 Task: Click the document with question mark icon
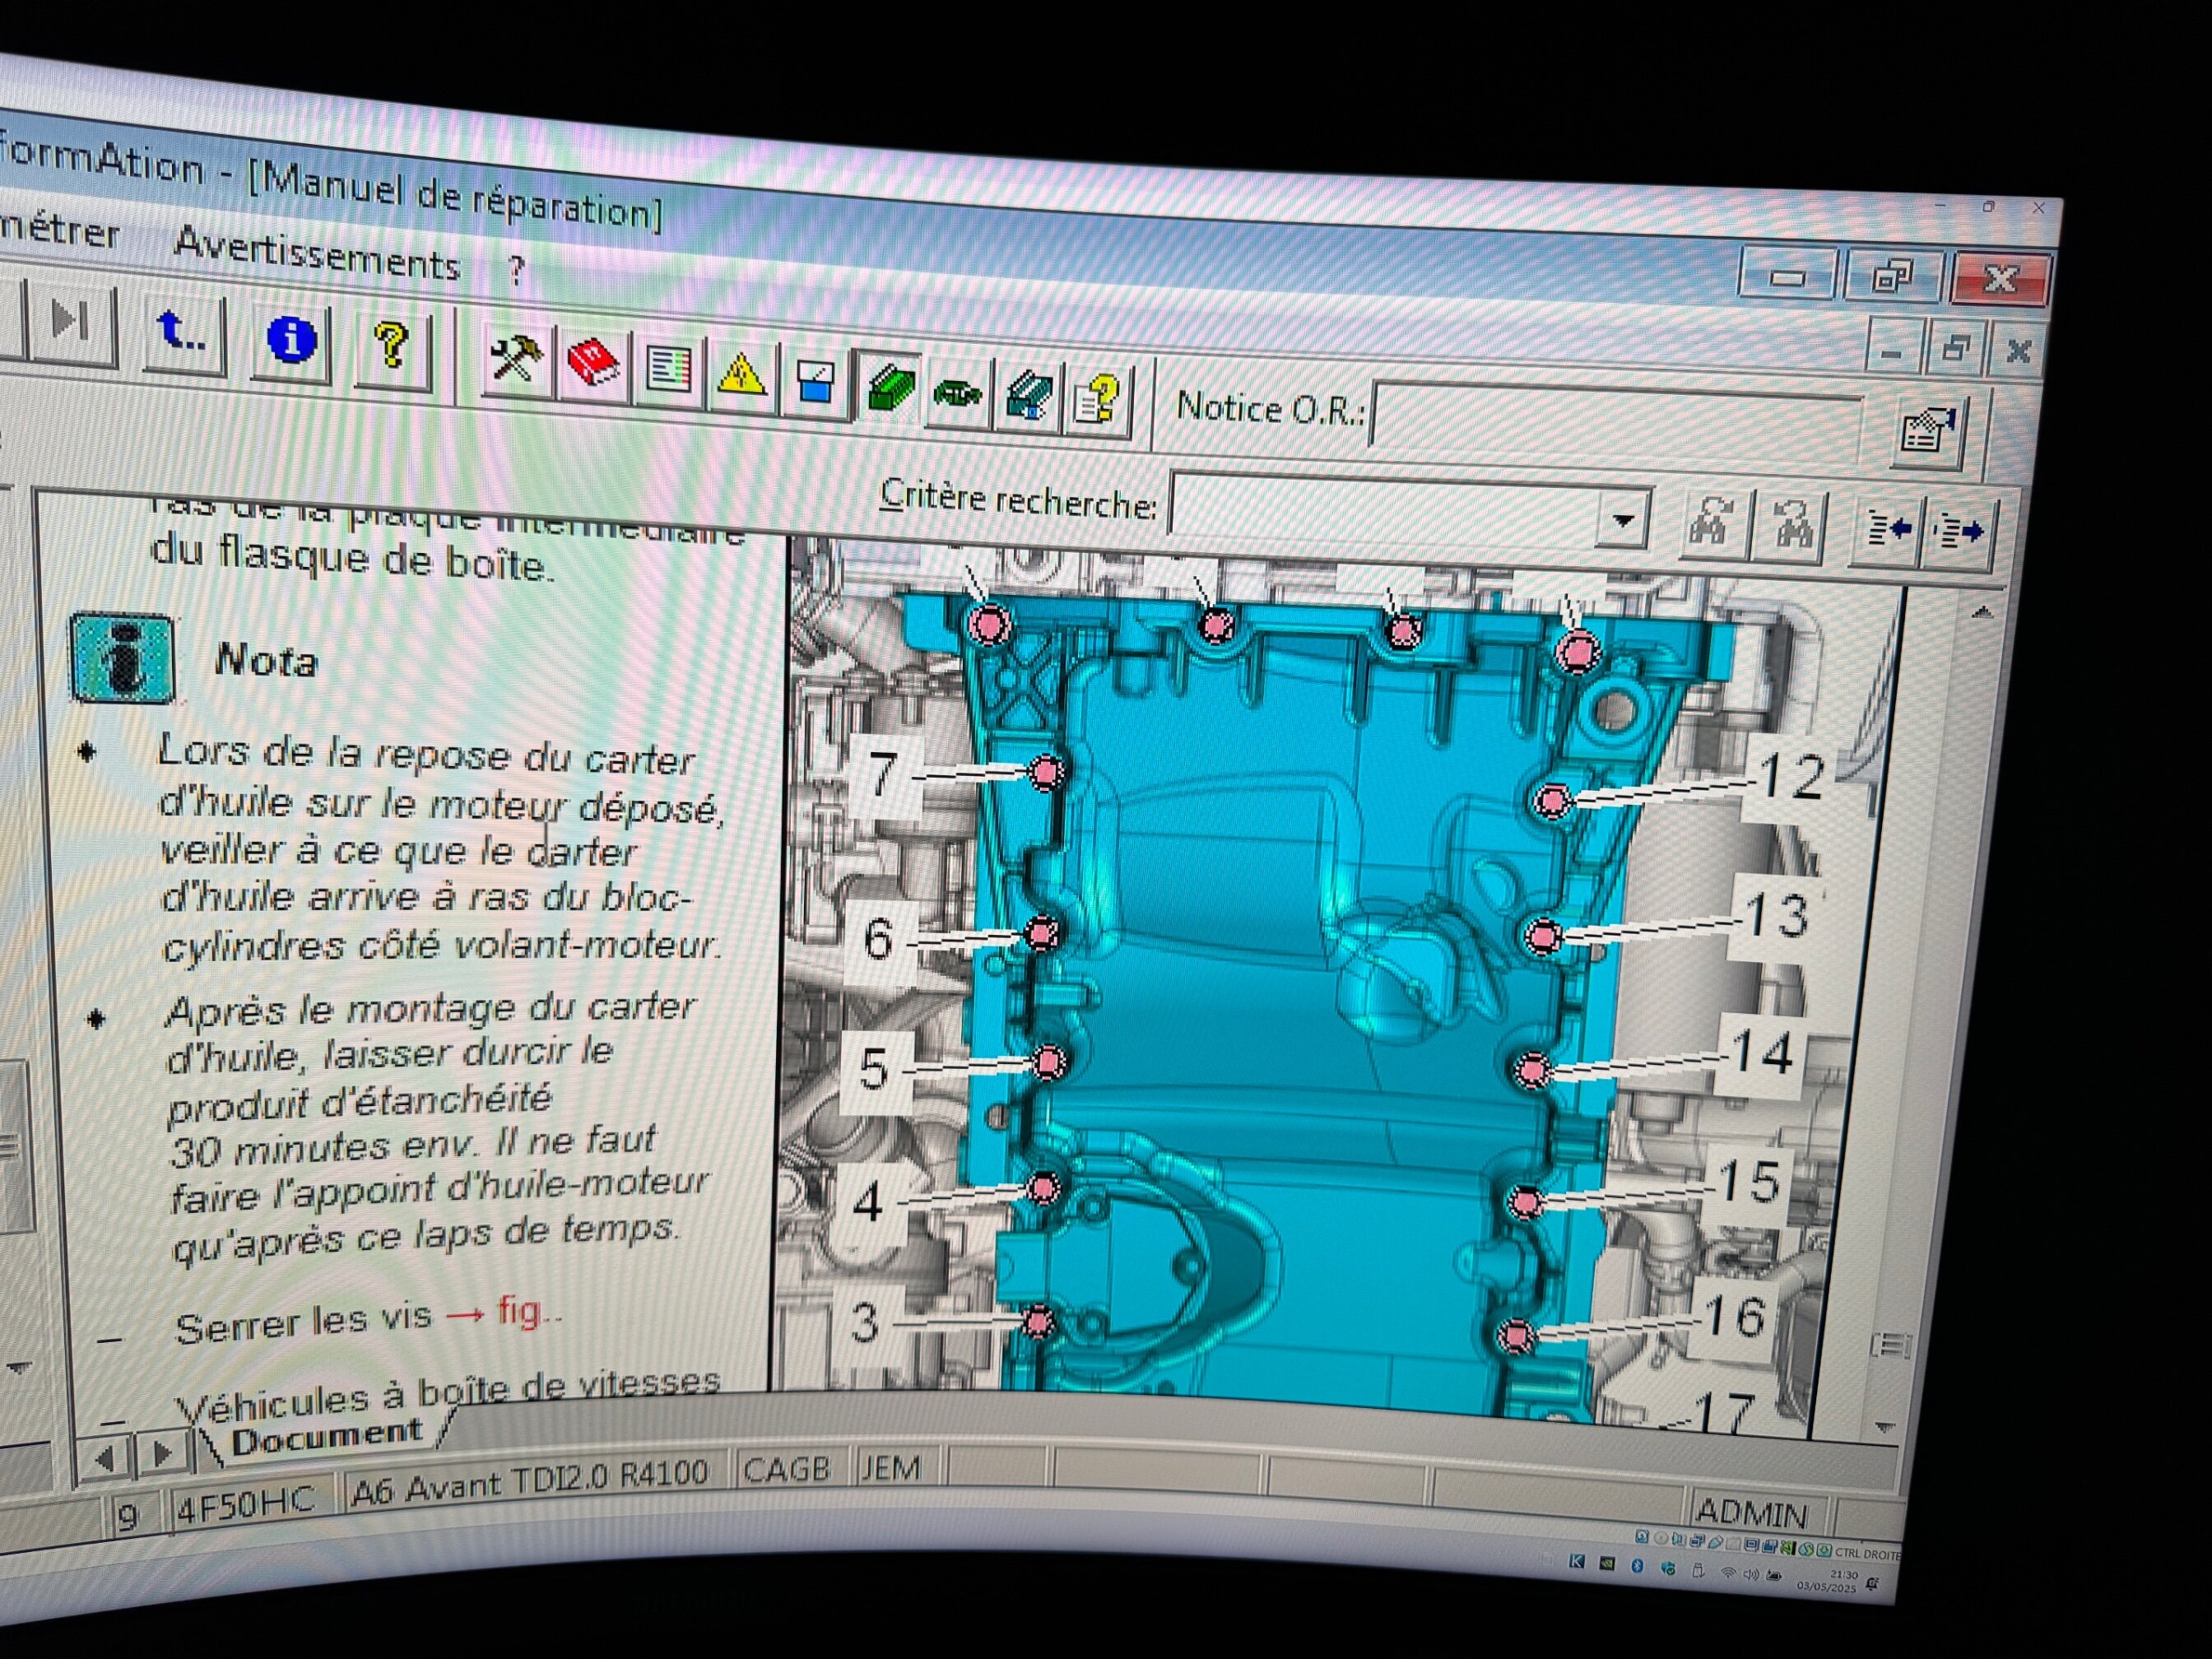[x=1097, y=400]
